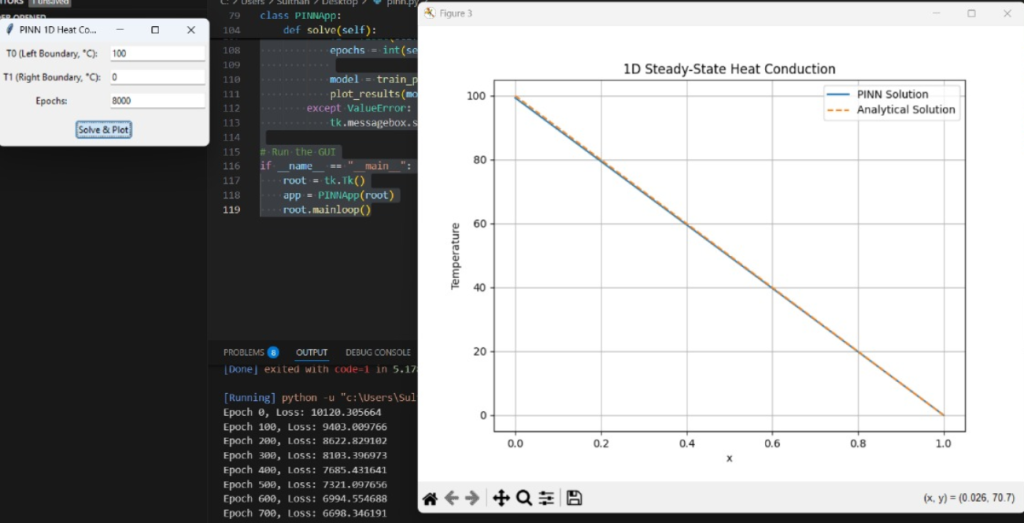This screenshot has height=523, width=1024.
Task: Save the figure using the disk icon
Action: click(574, 498)
